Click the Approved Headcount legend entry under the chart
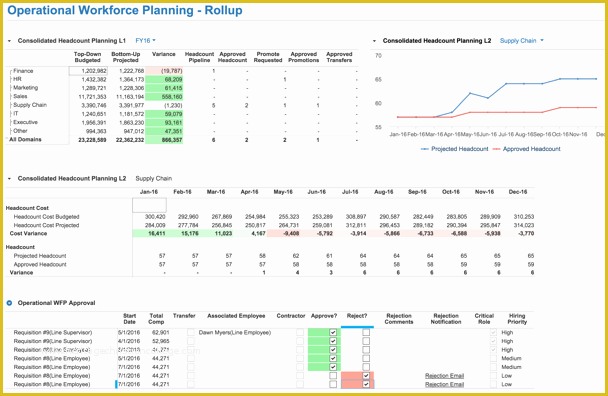This screenshot has height=396, width=608. coord(527,149)
